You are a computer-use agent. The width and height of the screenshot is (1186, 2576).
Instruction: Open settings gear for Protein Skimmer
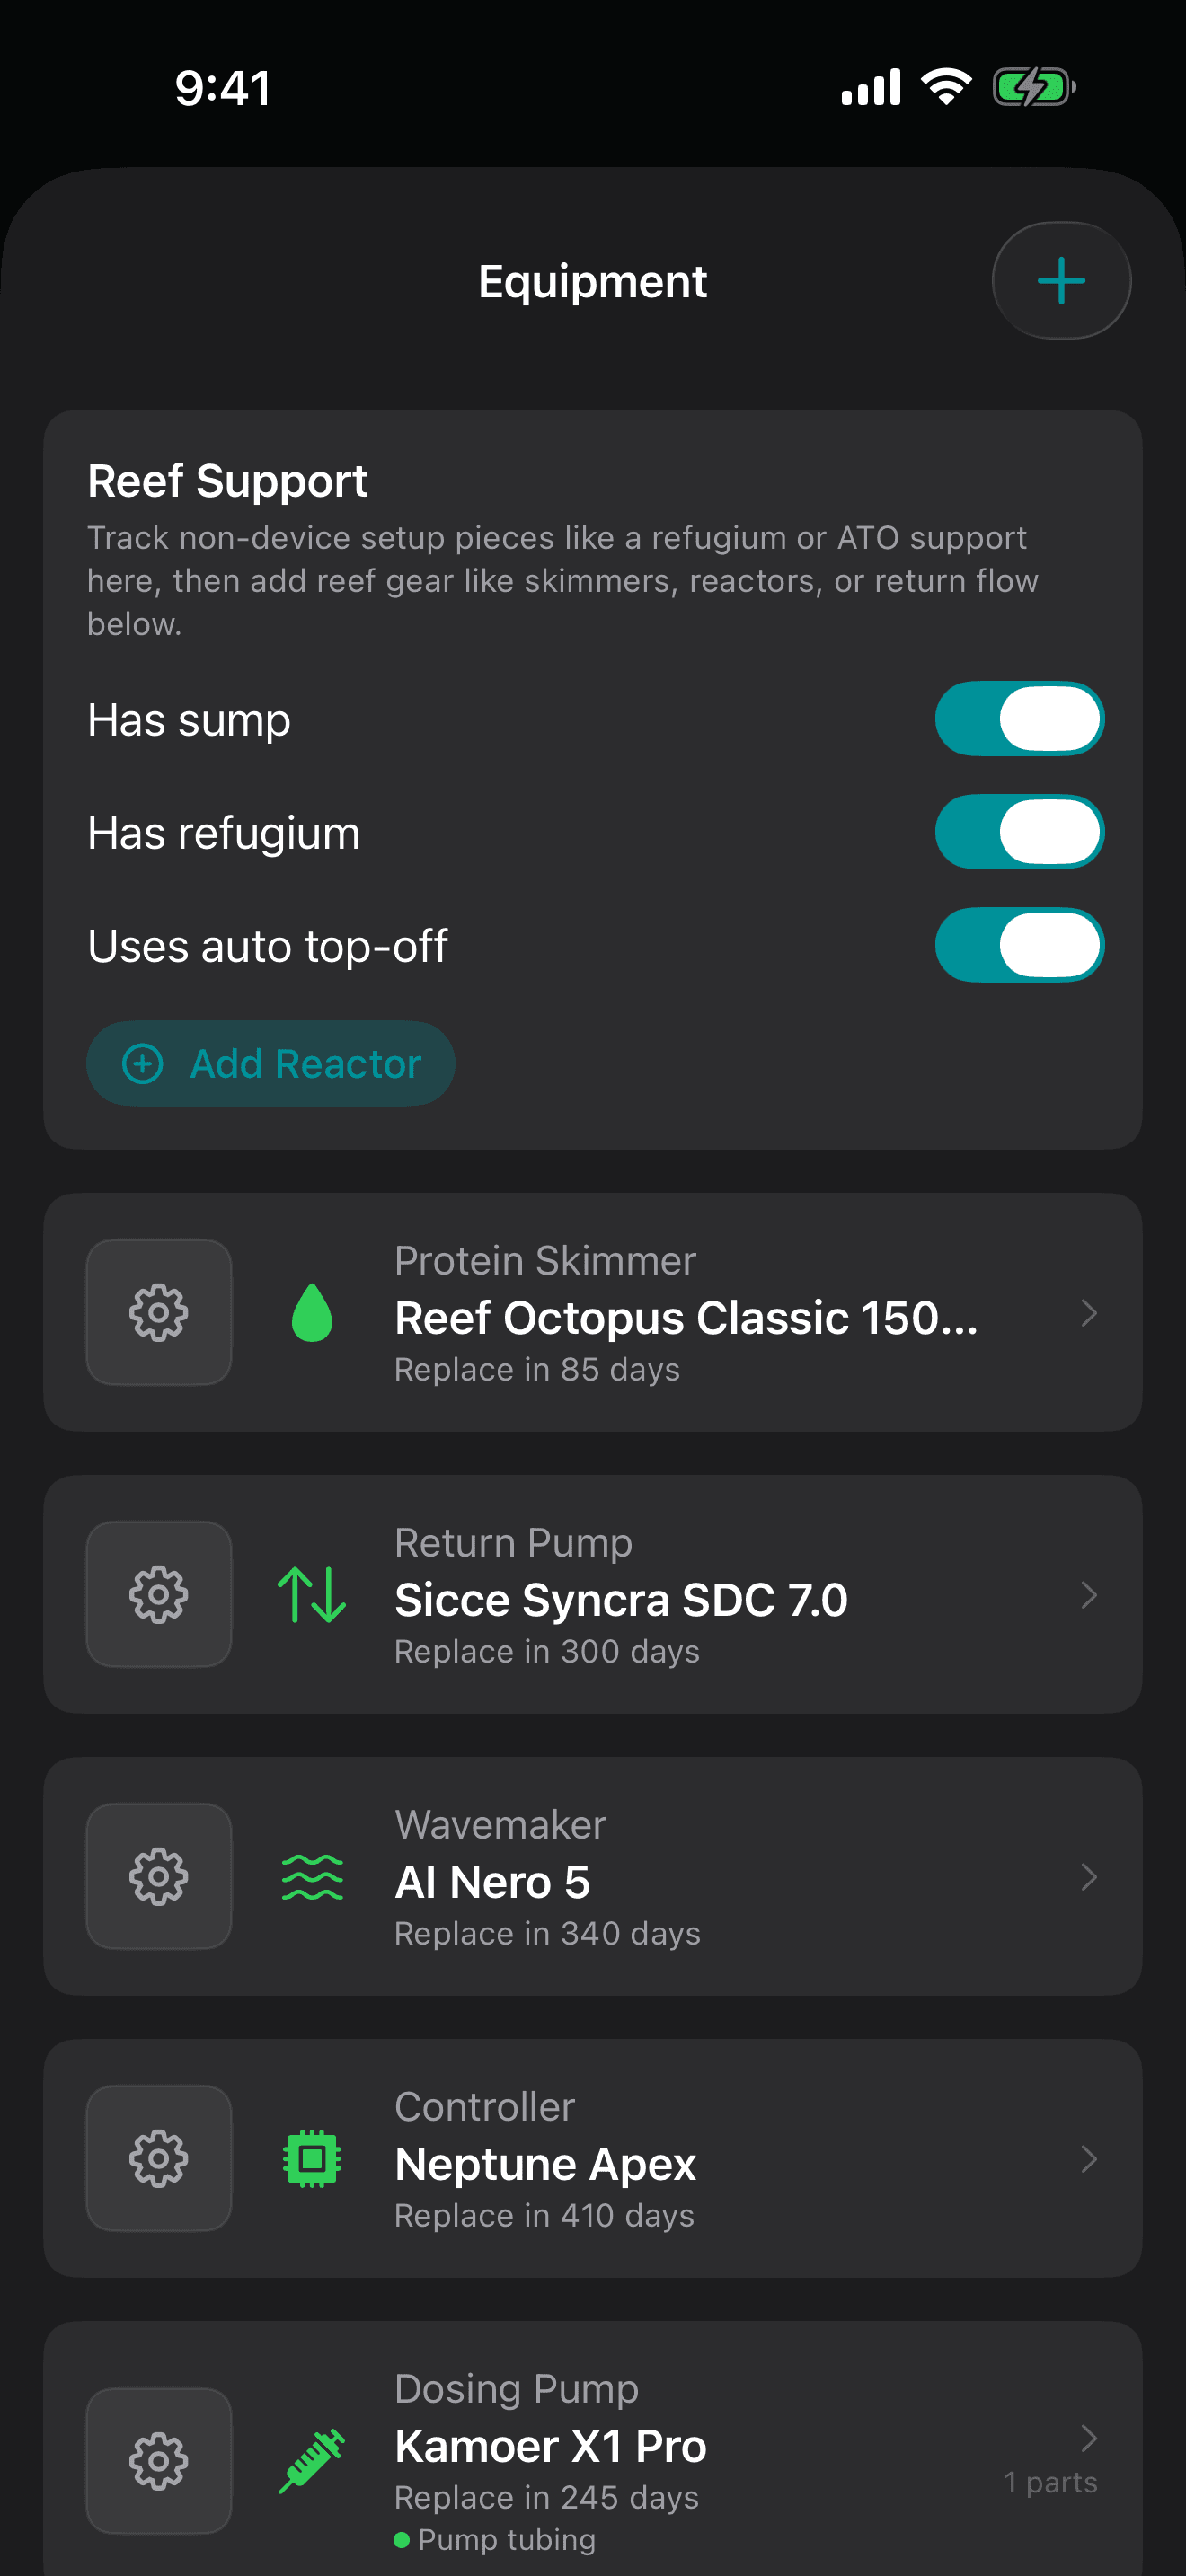coord(159,1312)
